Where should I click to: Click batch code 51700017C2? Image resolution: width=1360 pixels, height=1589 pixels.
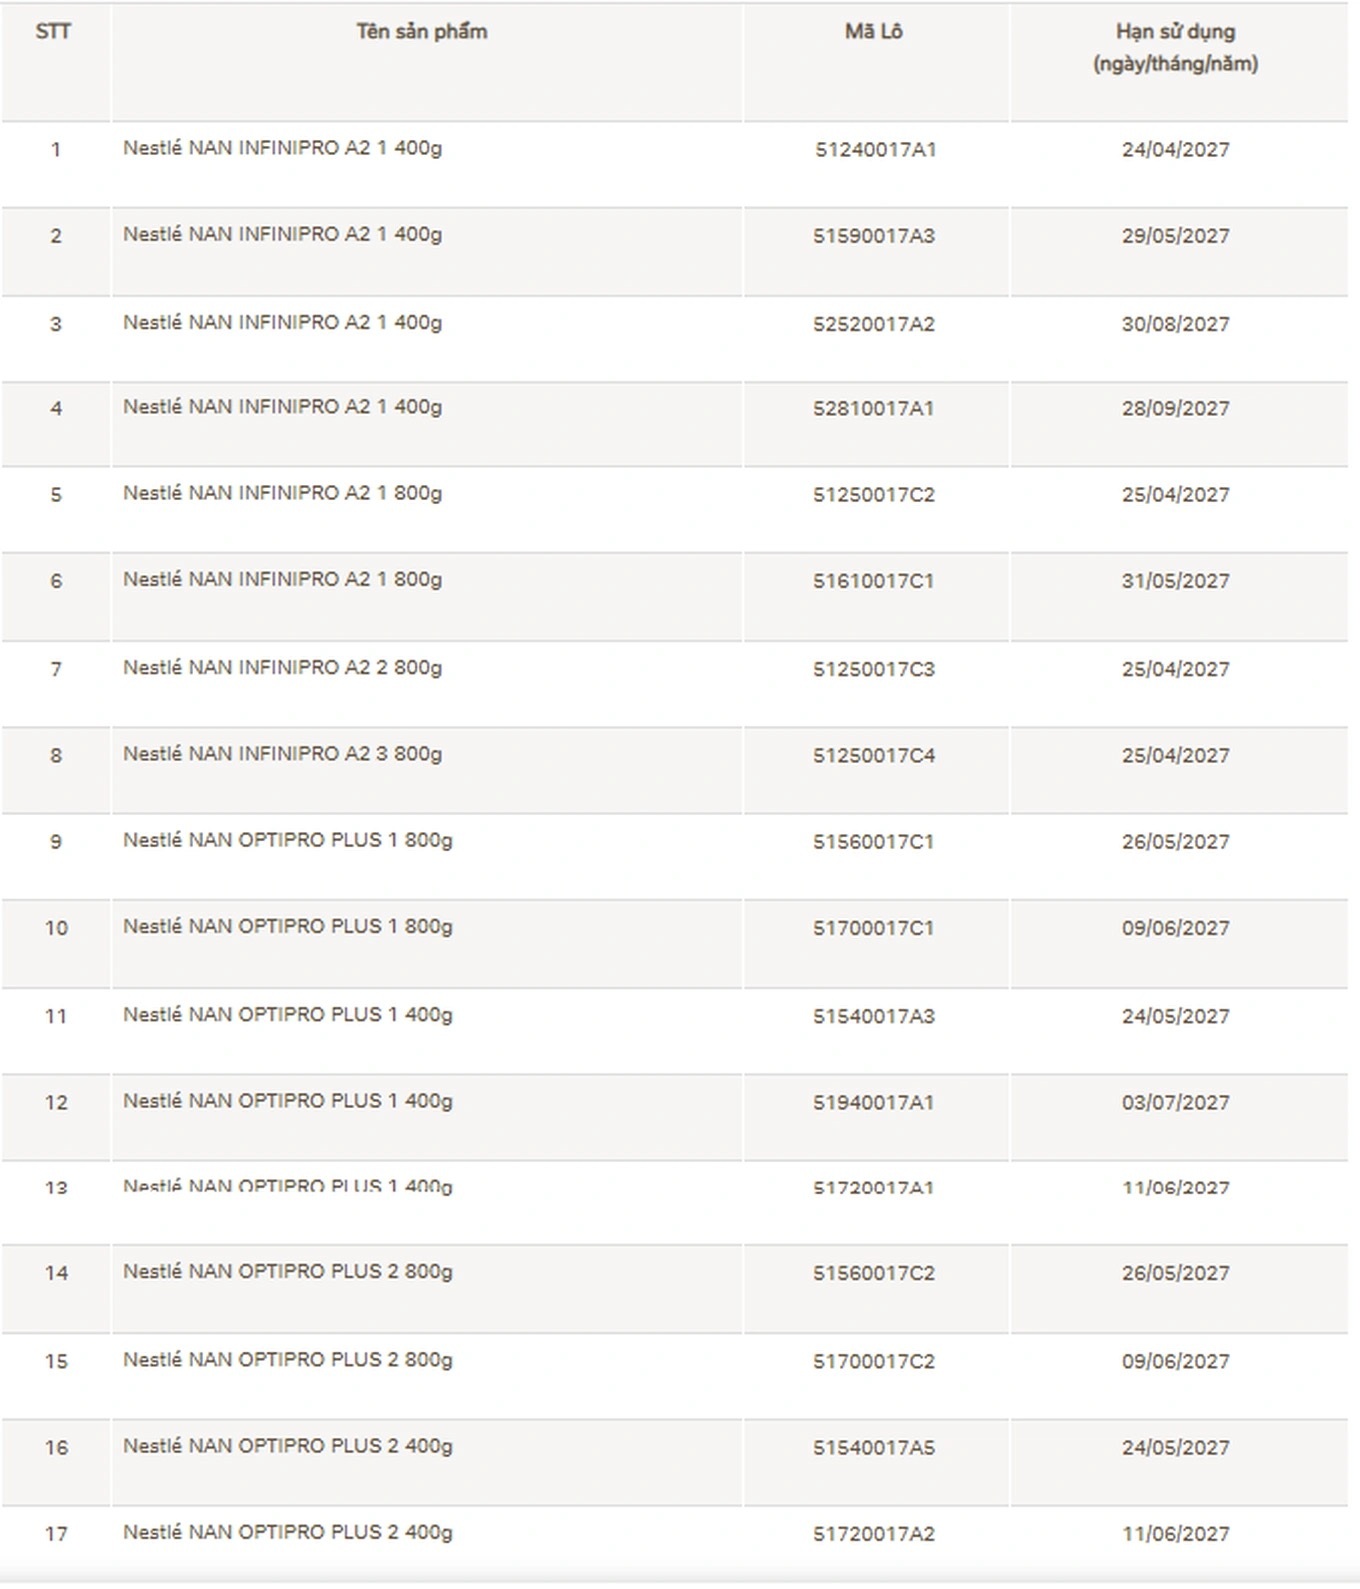click(874, 1361)
